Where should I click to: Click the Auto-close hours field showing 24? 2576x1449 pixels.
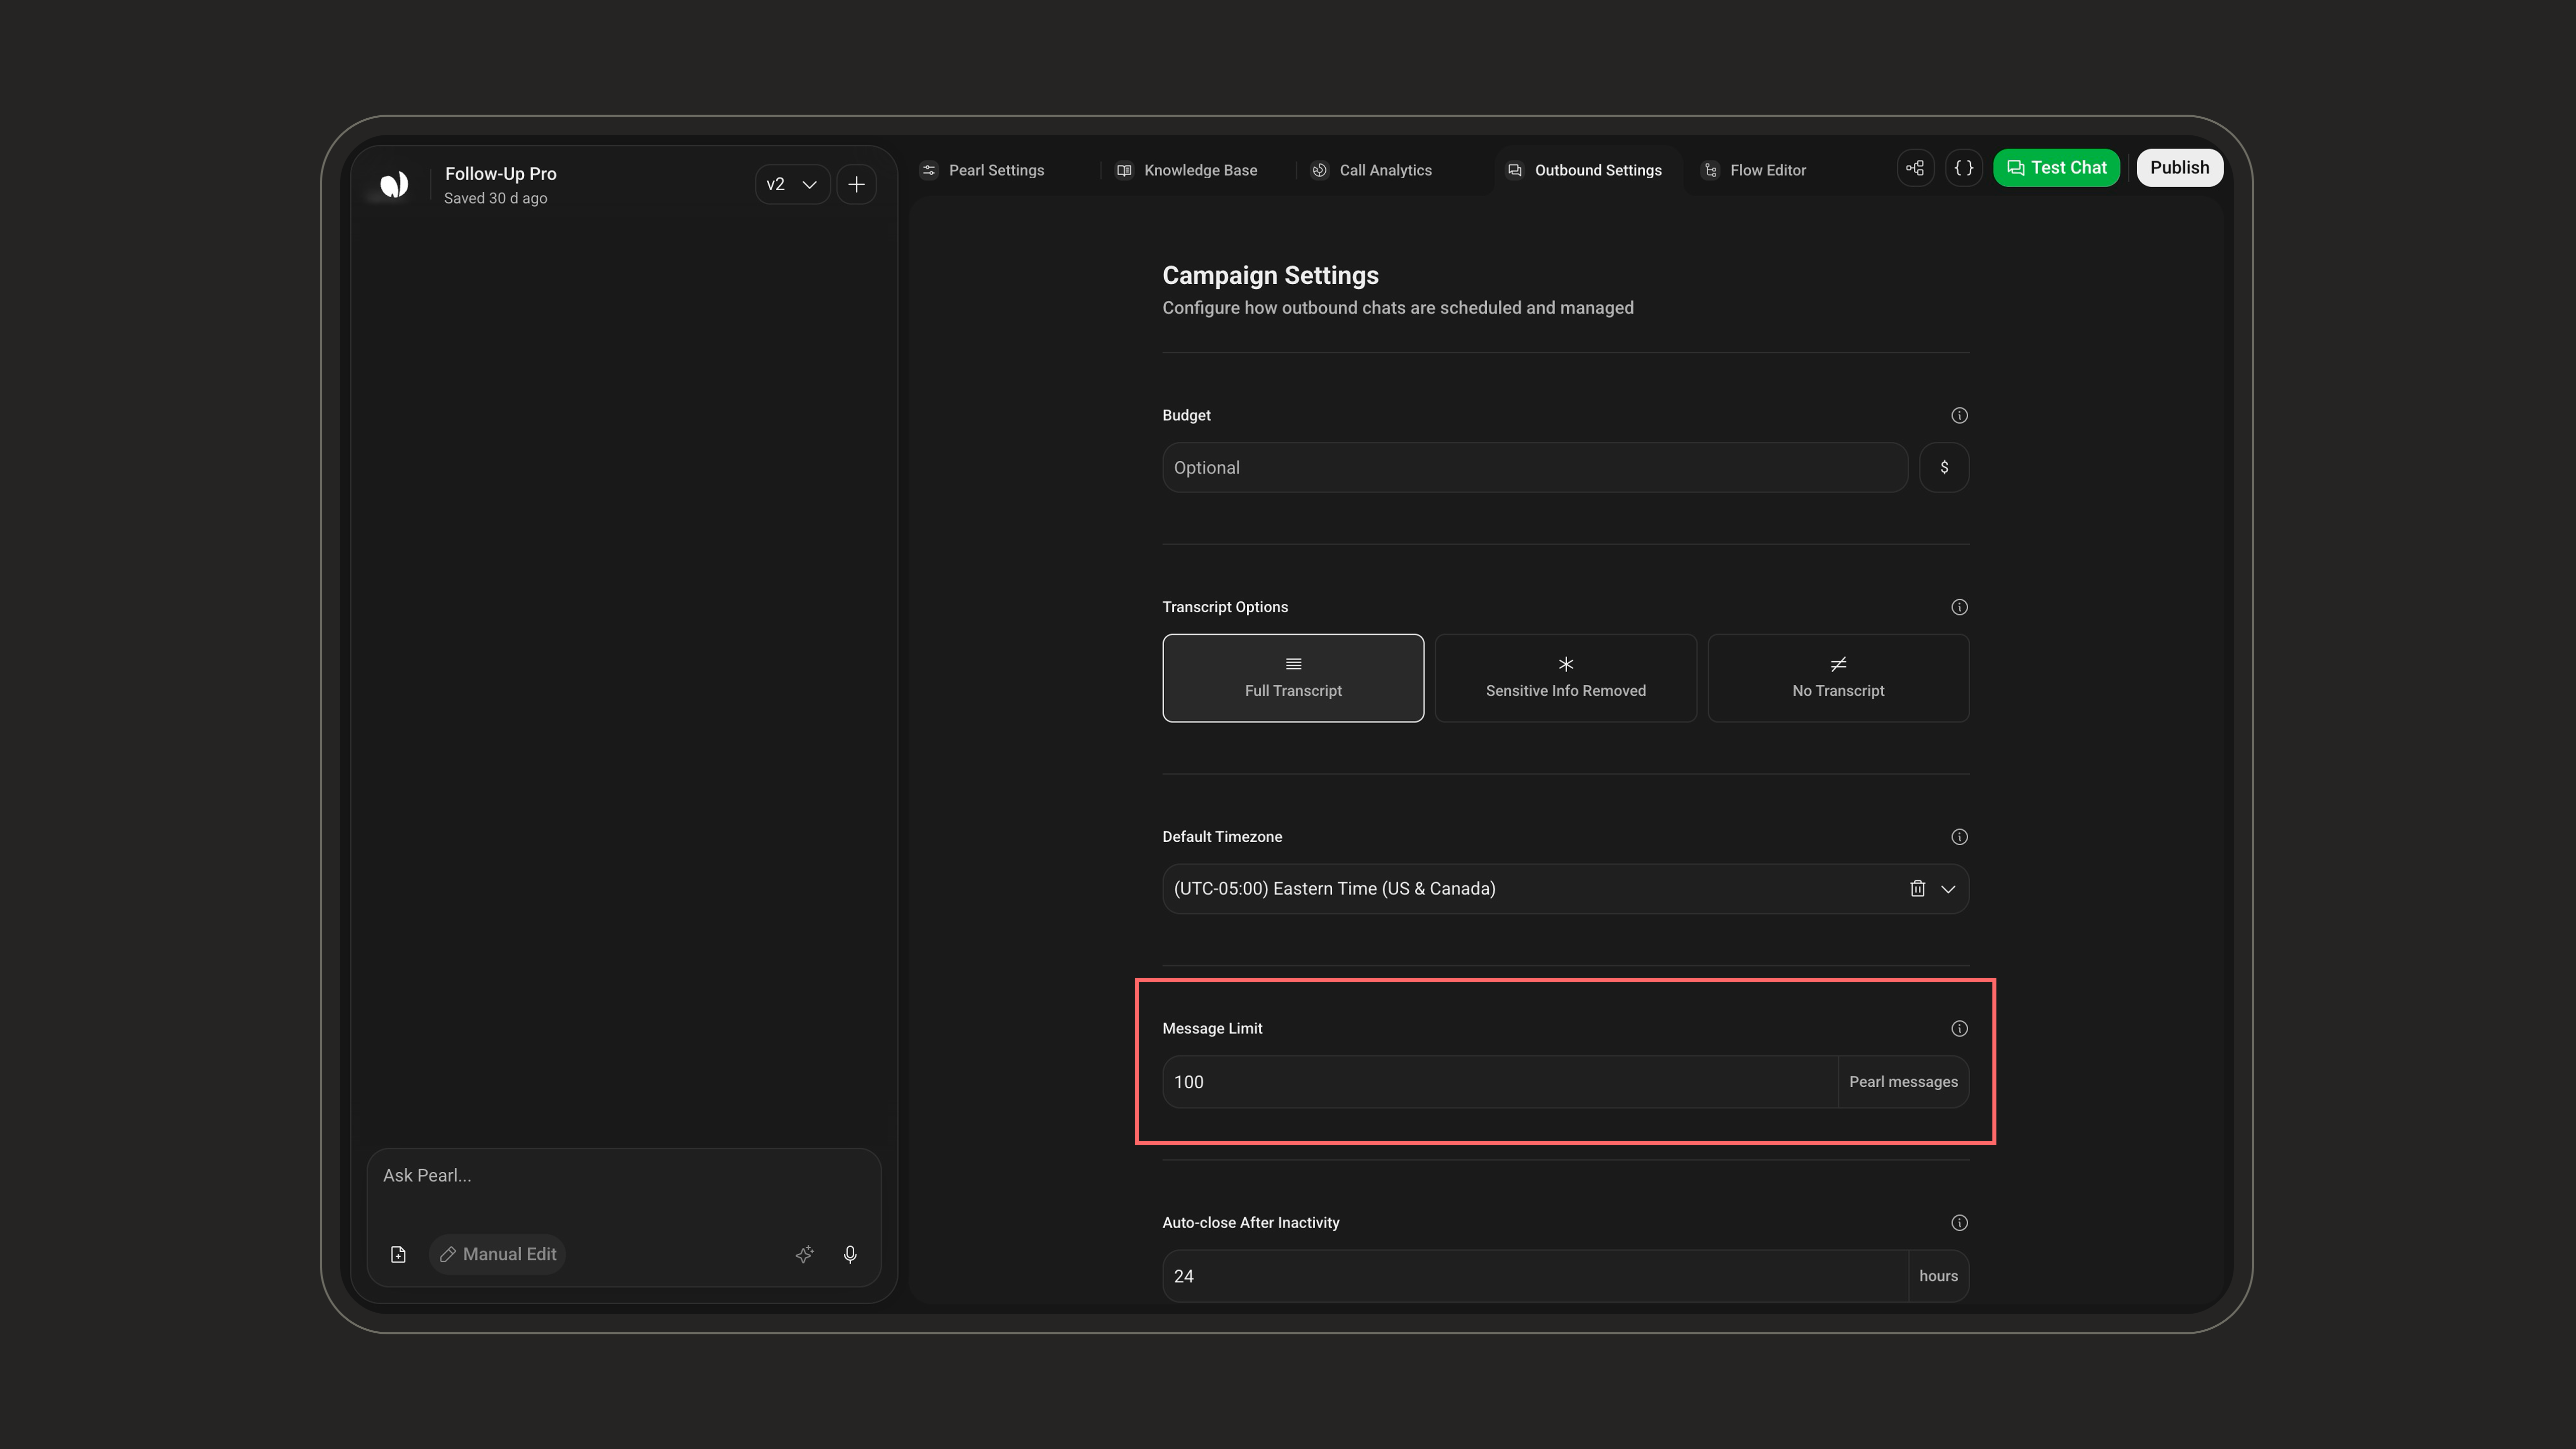[x=1535, y=1276]
